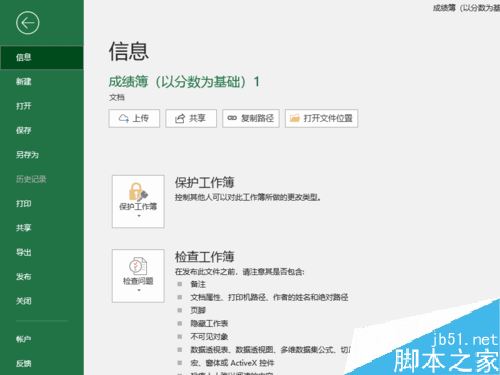Expand the 保护工作簿 dropdown arrow
The height and width of the screenshot is (375, 500).
click(139, 216)
